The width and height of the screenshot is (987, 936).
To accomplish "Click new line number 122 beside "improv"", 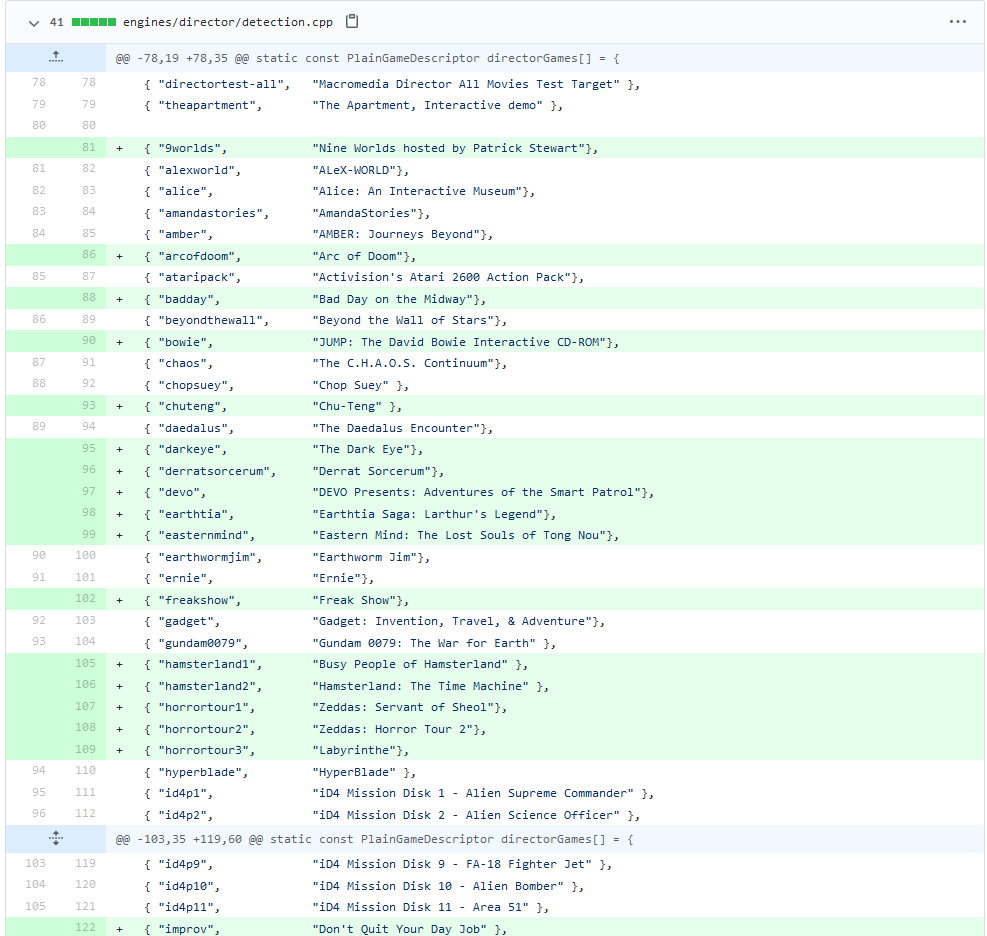I will [x=86, y=927].
